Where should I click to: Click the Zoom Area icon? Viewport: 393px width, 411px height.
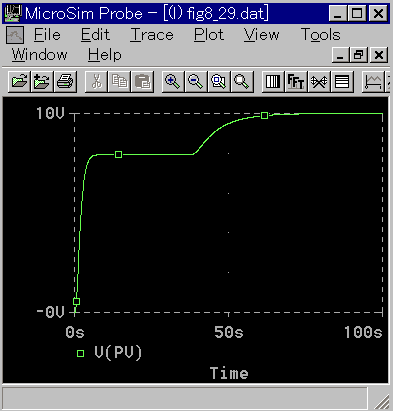[x=219, y=81]
